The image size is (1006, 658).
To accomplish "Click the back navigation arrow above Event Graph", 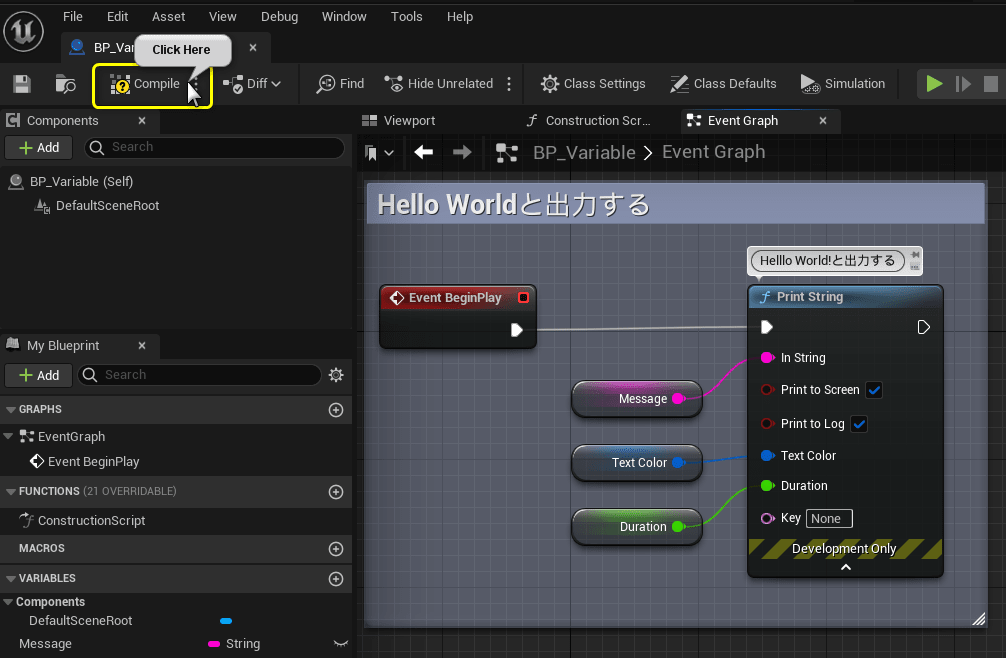I will 423,152.
